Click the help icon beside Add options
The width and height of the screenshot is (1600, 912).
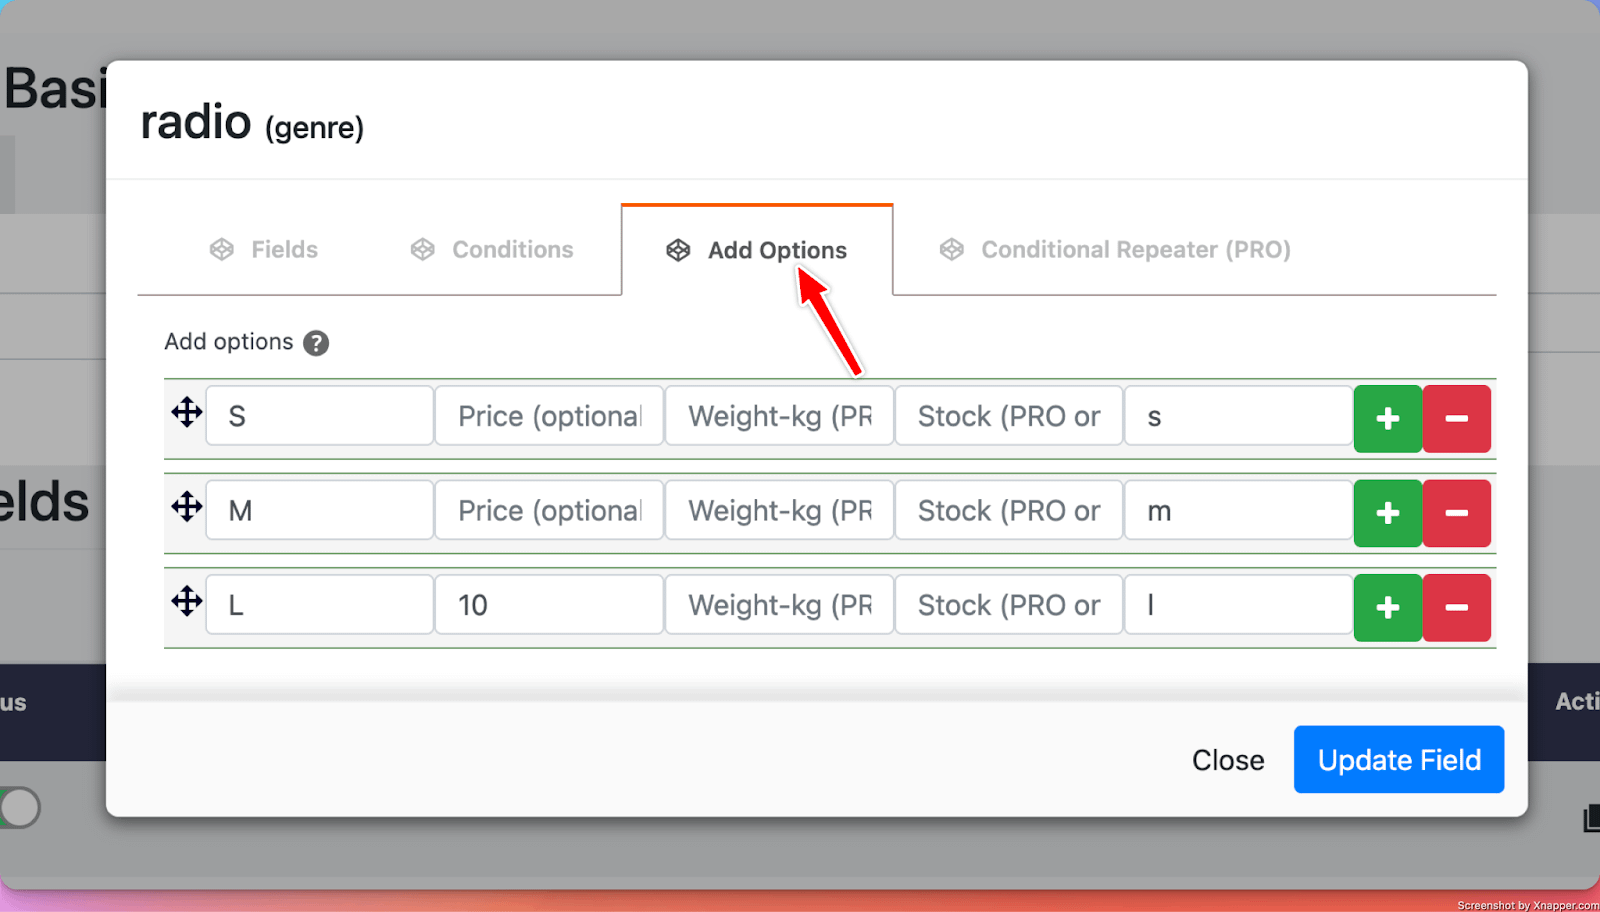[316, 343]
